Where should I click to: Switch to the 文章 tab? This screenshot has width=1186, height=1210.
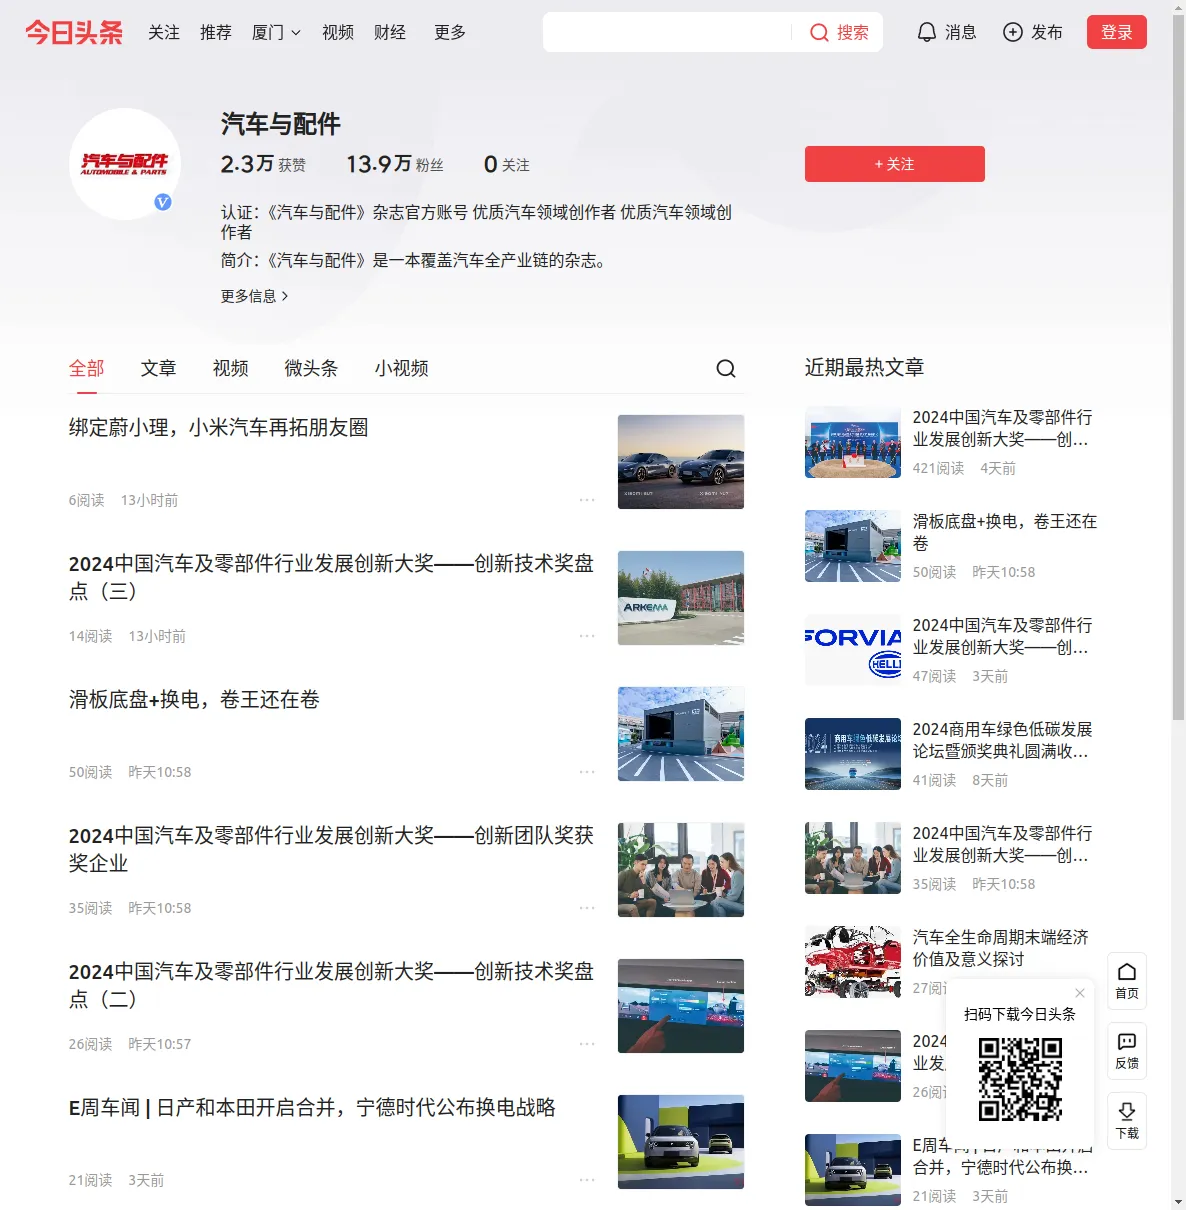tap(158, 368)
